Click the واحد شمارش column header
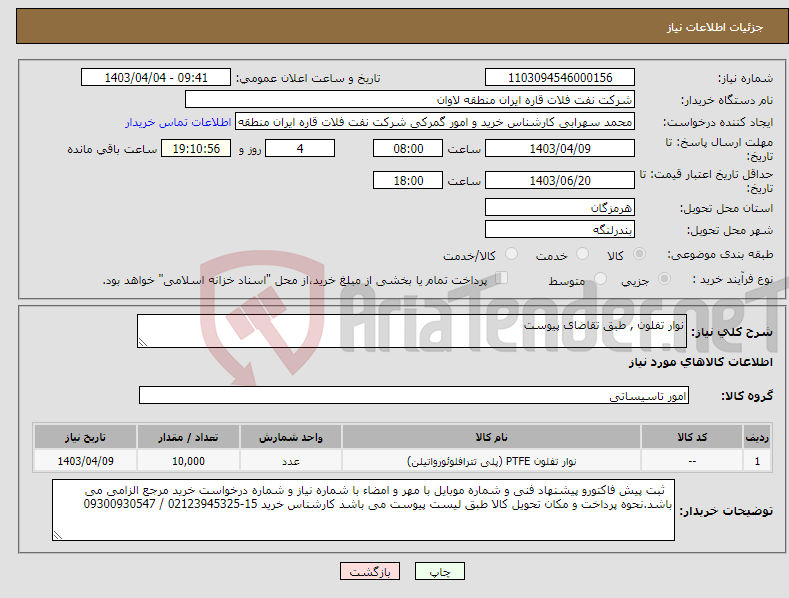Screen dimensions: 789x598 (x=291, y=437)
